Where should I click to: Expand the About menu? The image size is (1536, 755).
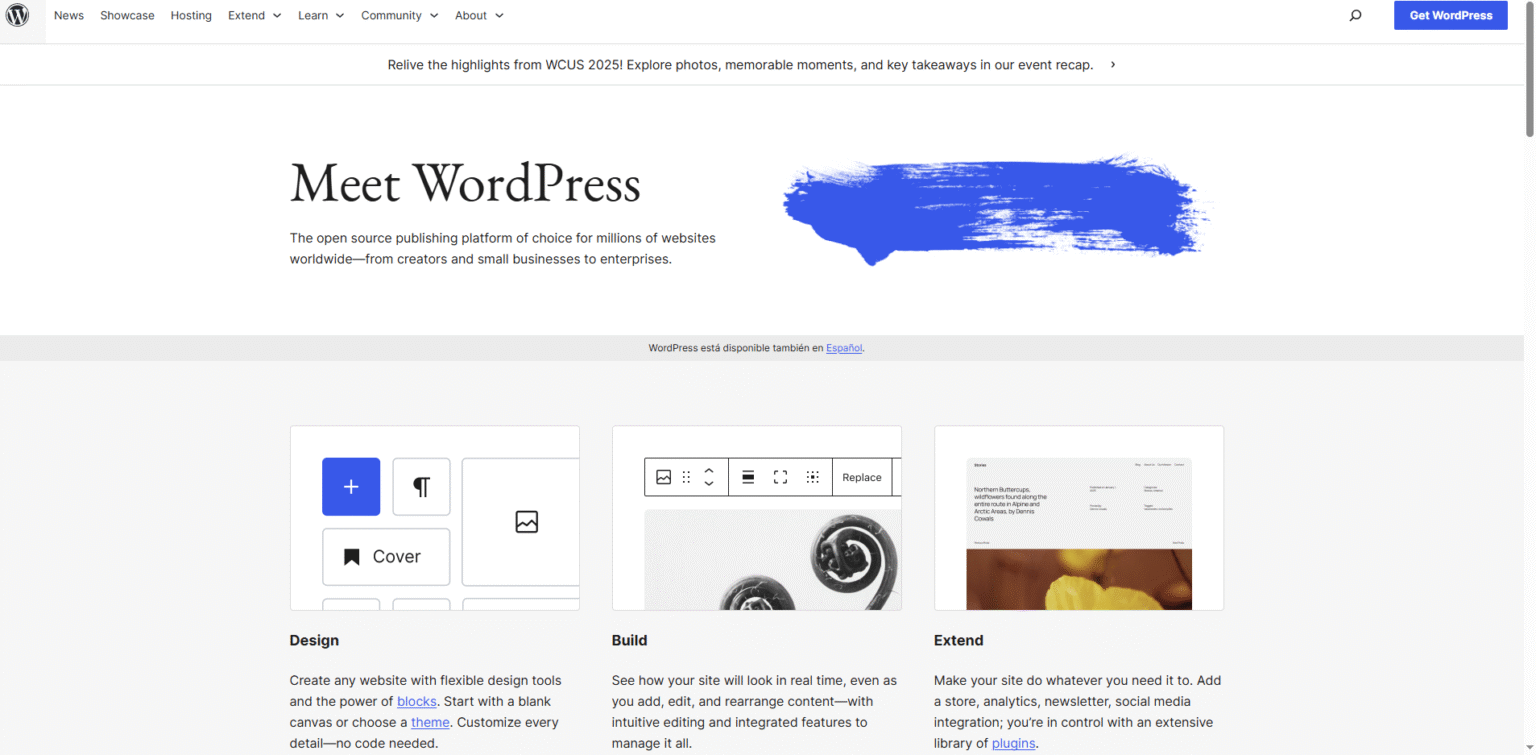(479, 15)
